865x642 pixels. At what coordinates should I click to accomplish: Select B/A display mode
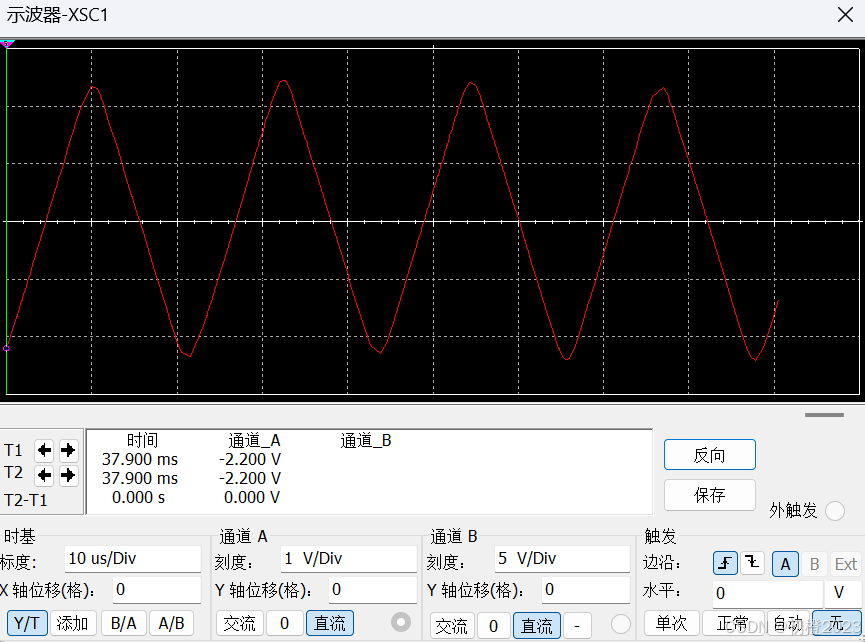click(124, 623)
